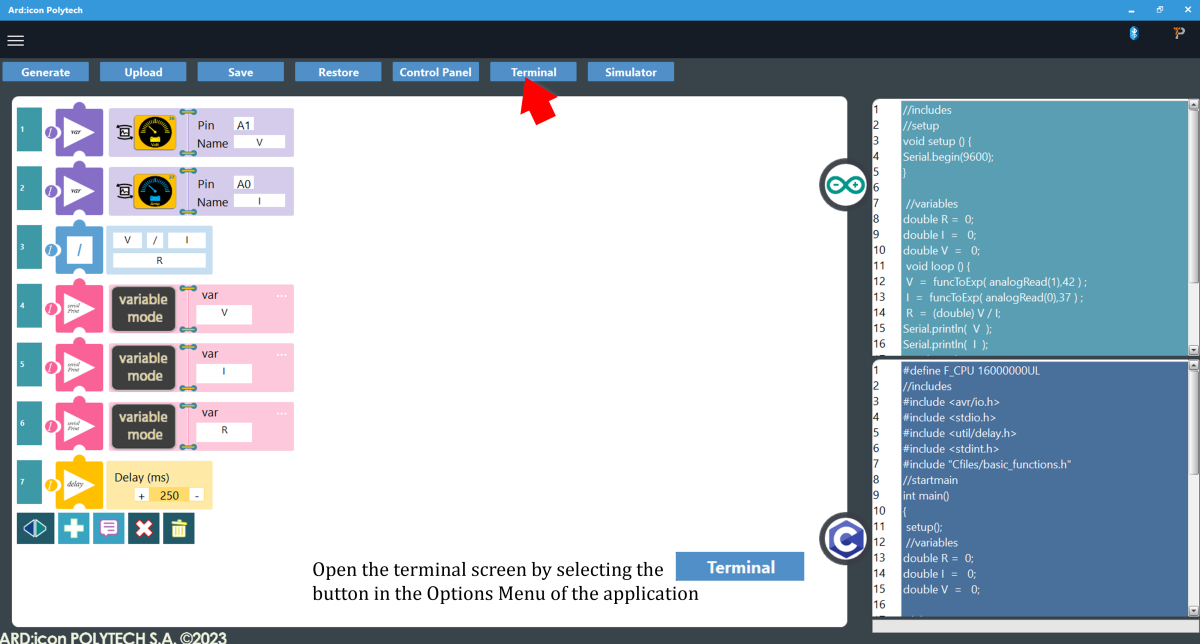
Task: Increase delay with the plus button
Action: tap(141, 496)
